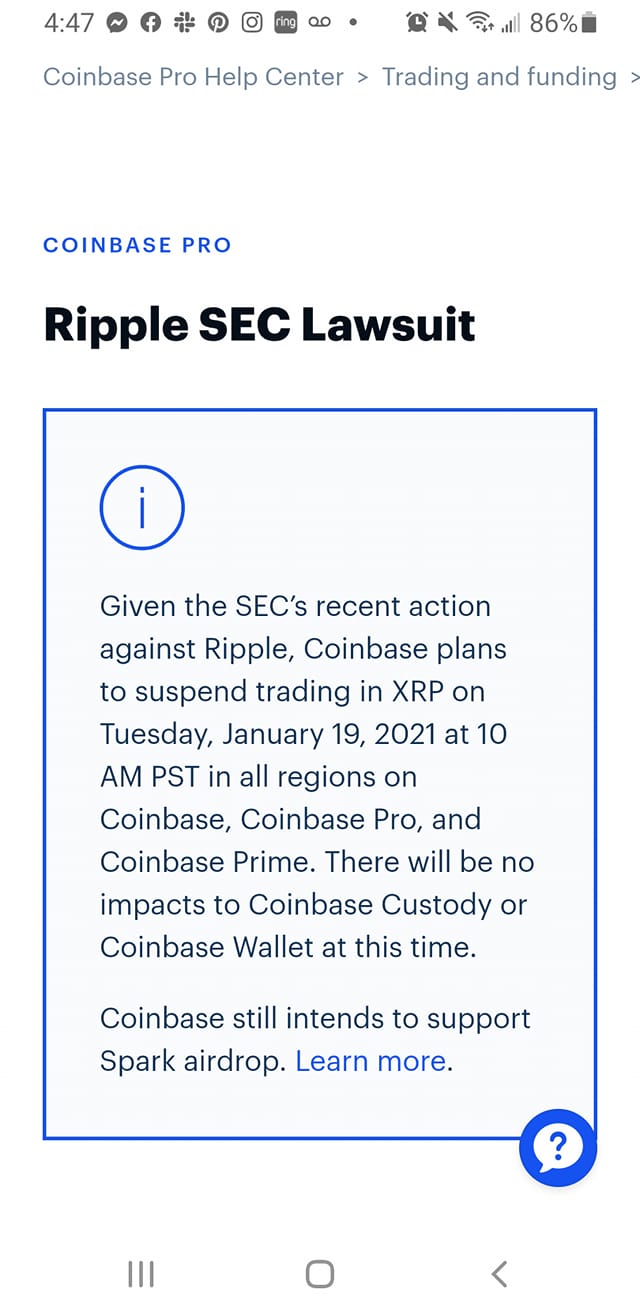The height and width of the screenshot is (1315, 640).
Task: Tap the Ring app notification icon
Action: coord(285,23)
